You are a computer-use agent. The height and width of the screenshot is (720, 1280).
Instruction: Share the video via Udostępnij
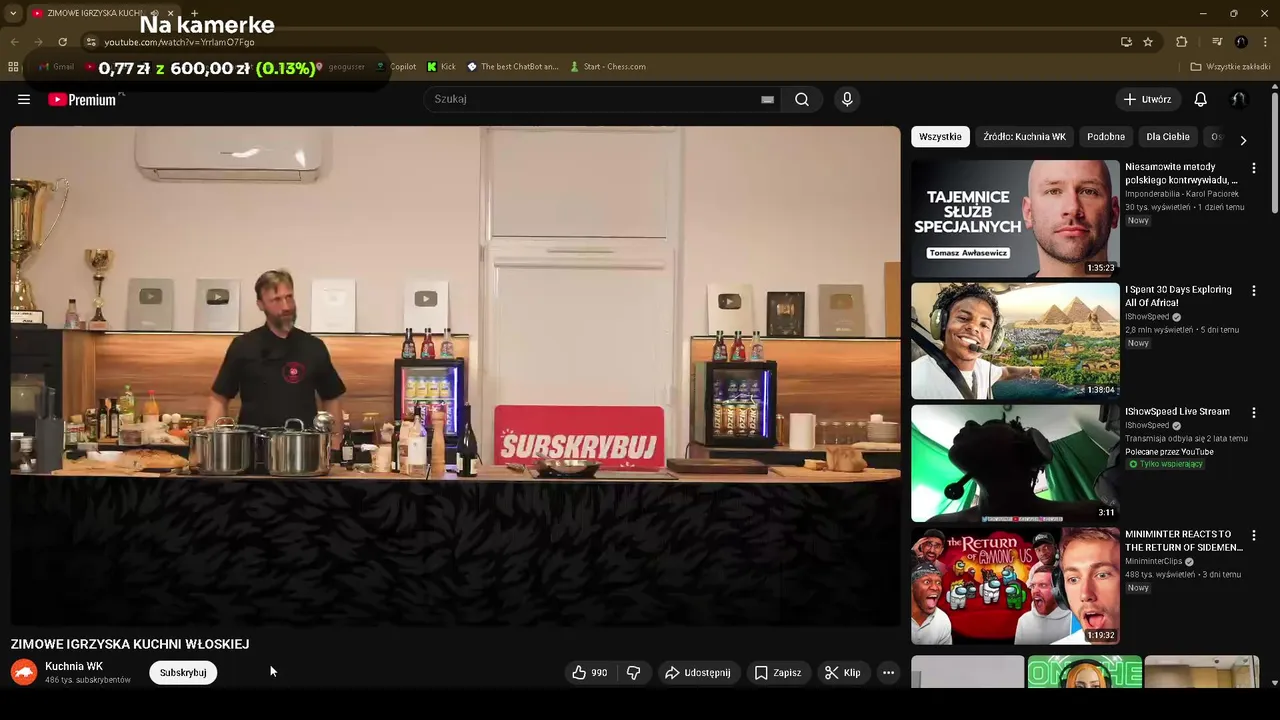pos(698,673)
